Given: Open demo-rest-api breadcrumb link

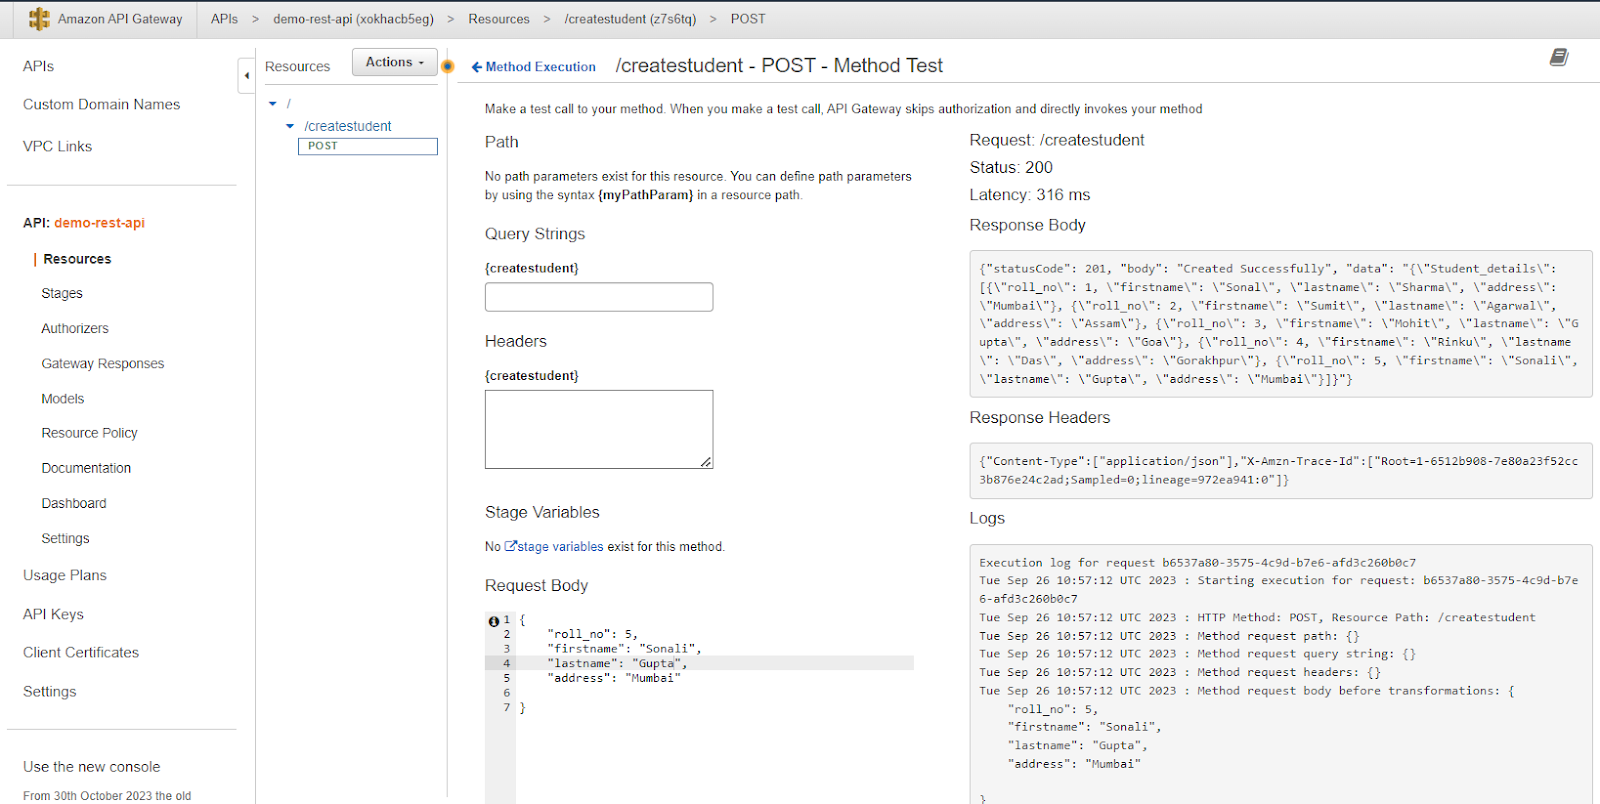Looking at the screenshot, I should [353, 19].
